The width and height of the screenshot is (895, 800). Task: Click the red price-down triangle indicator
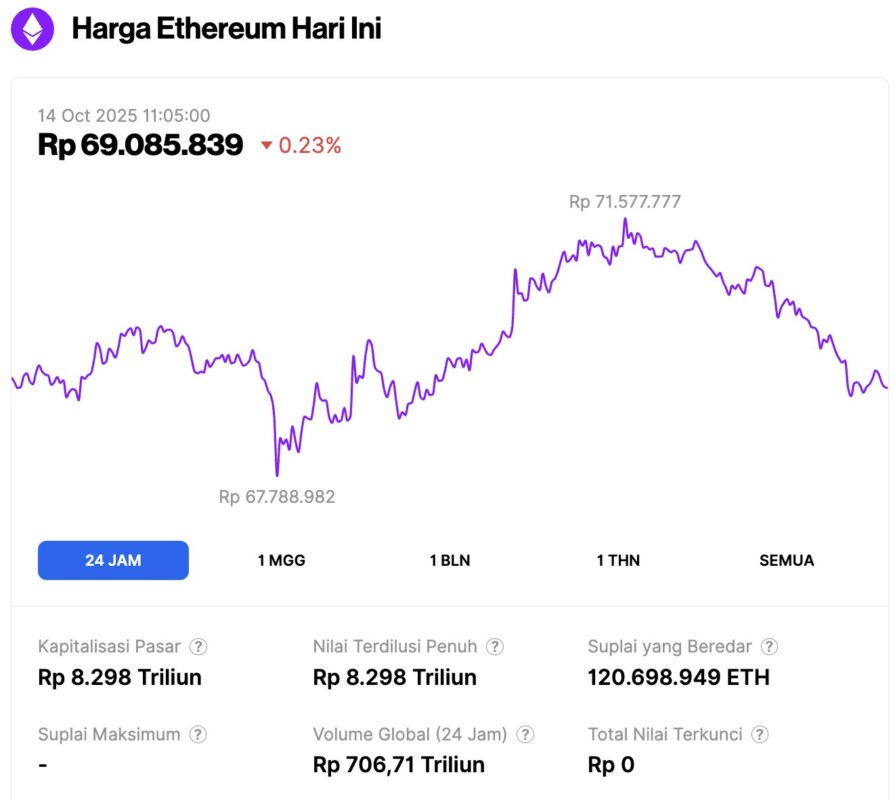(266, 146)
